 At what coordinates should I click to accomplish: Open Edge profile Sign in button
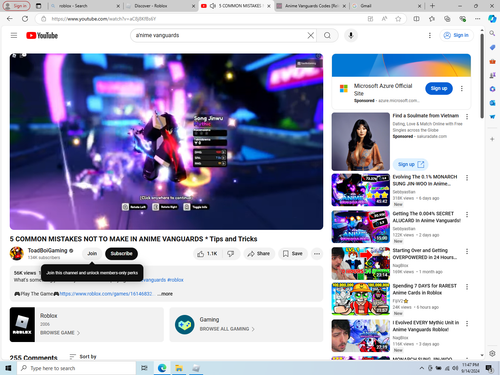[16, 6]
